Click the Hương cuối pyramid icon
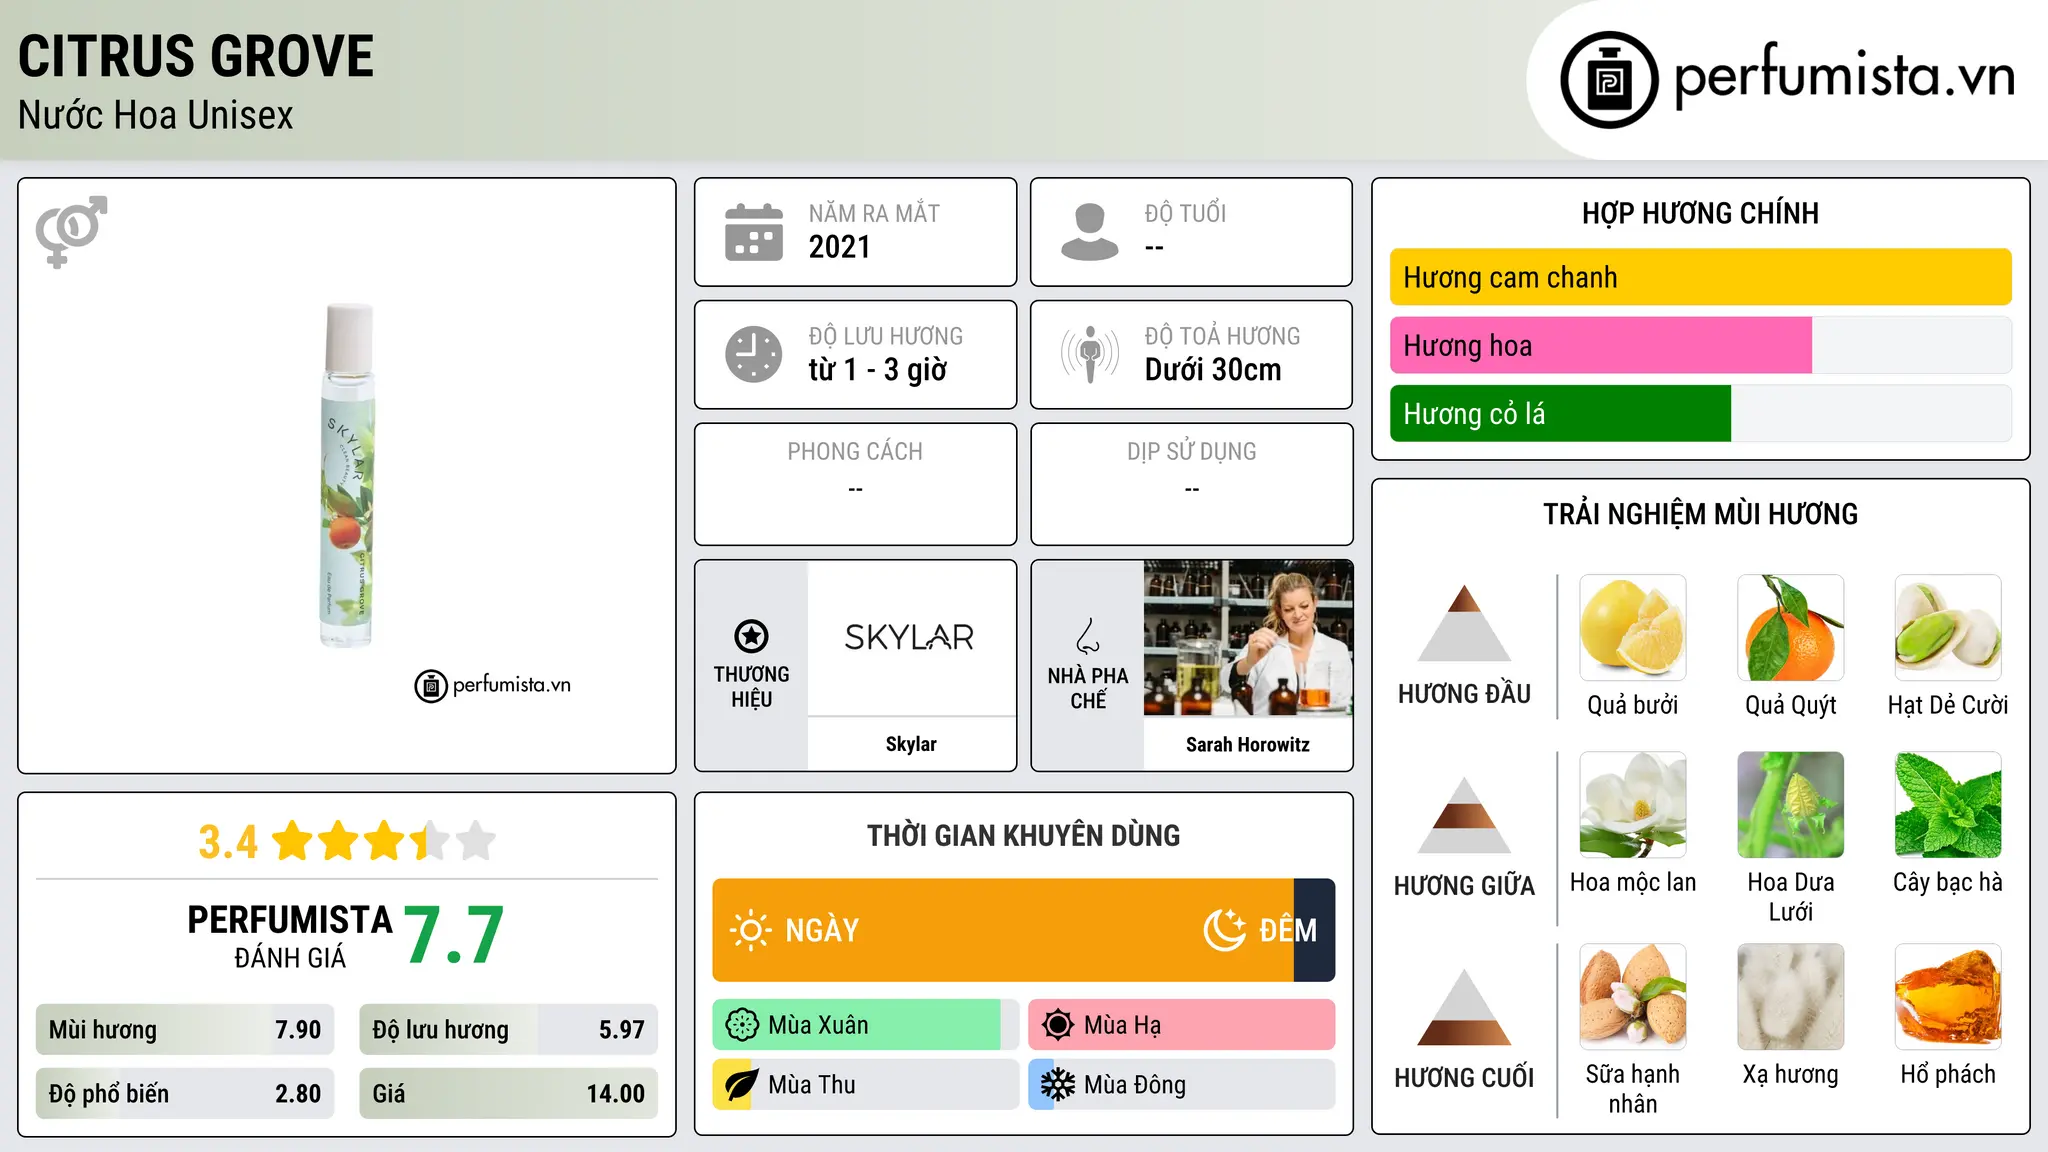The image size is (2048, 1152). coord(1464,1006)
